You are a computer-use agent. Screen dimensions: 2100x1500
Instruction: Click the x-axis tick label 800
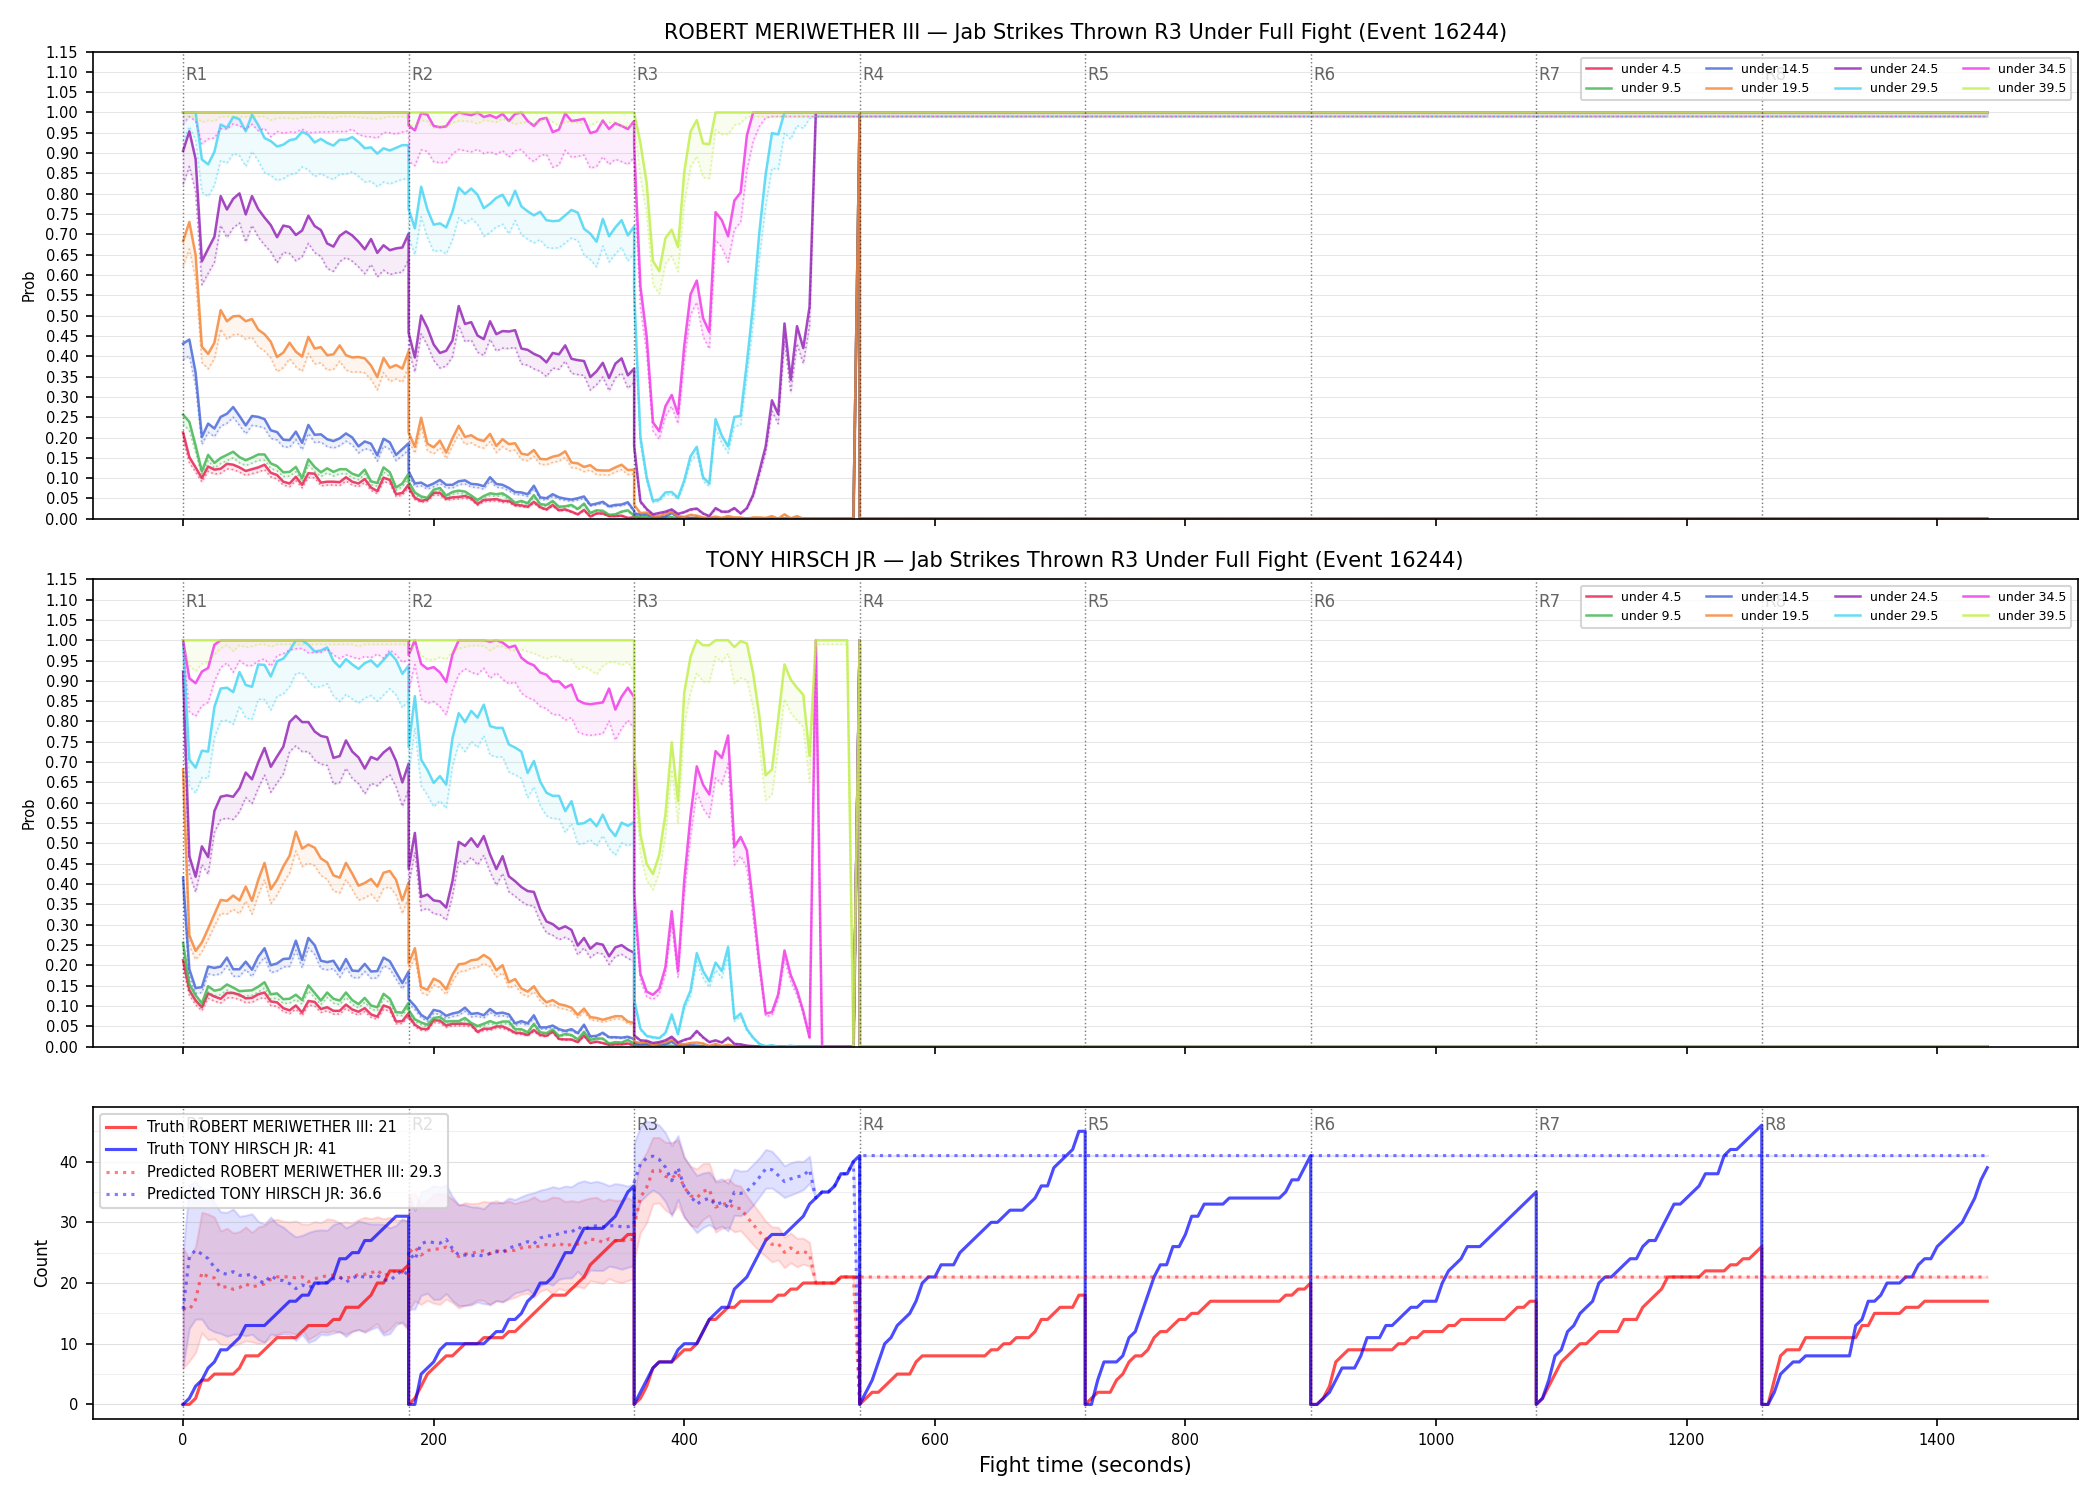pyautogui.click(x=1185, y=1440)
